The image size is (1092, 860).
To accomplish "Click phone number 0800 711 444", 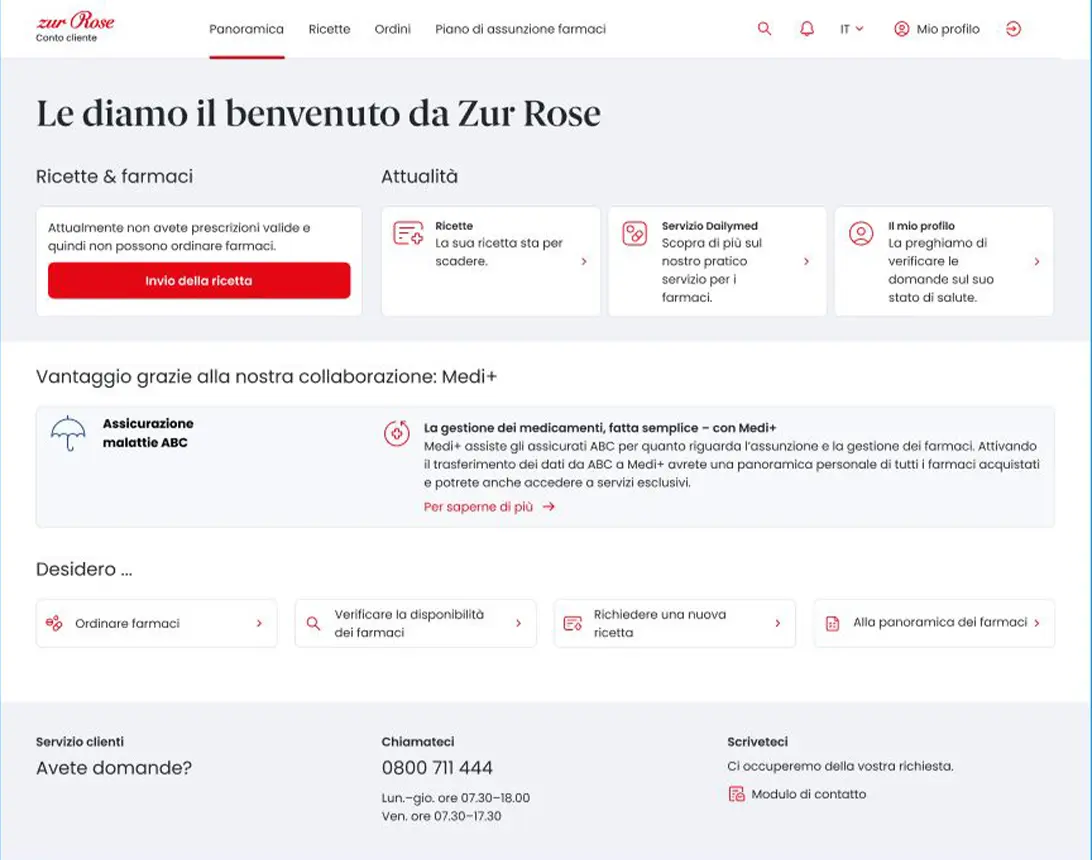I will (437, 767).
